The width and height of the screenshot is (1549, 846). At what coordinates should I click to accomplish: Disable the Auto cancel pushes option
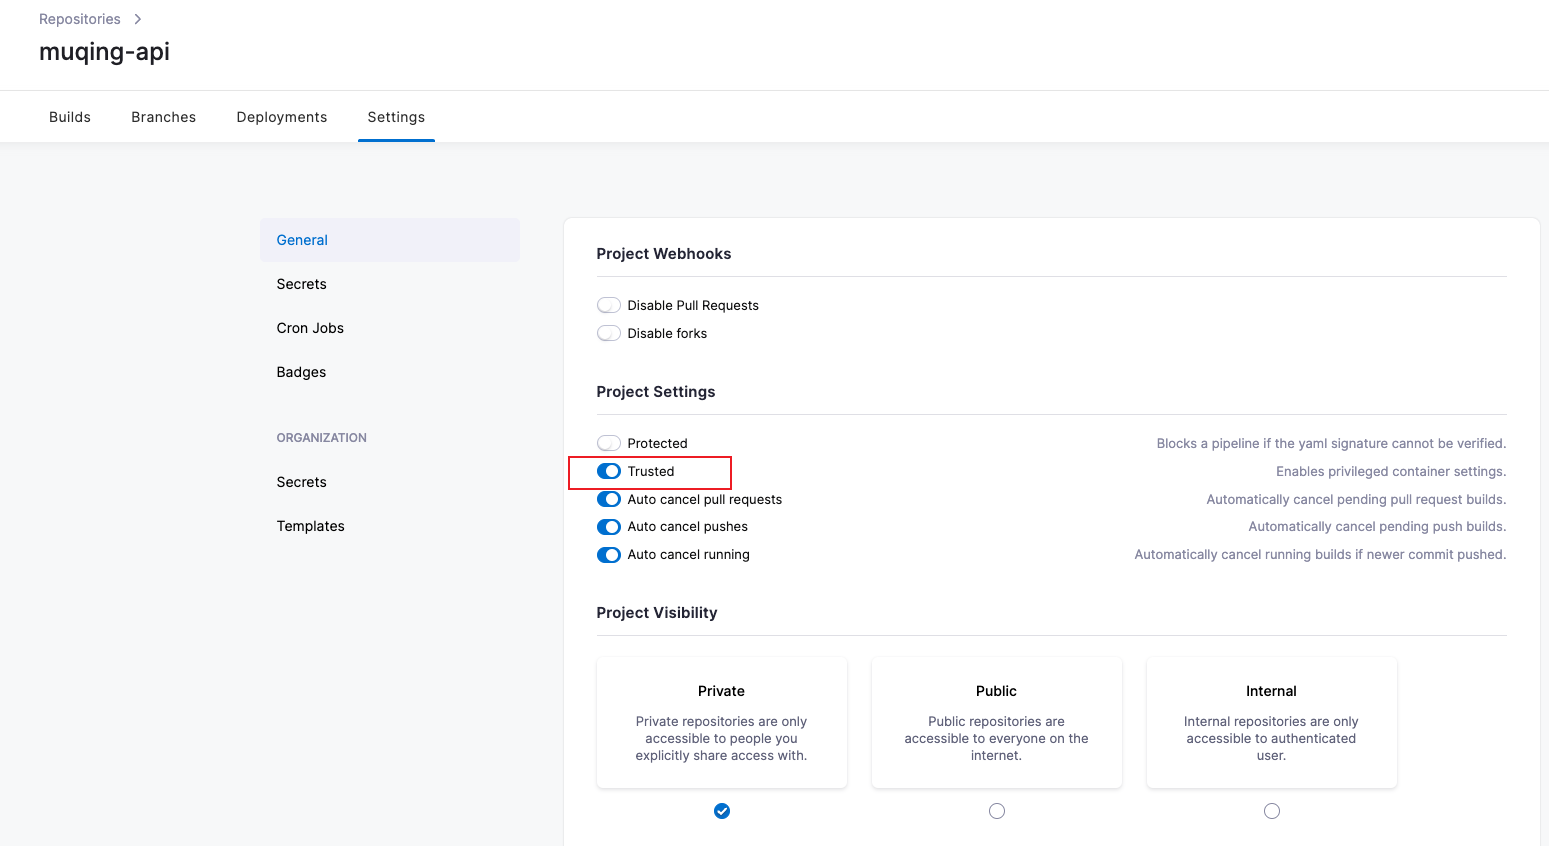pyautogui.click(x=609, y=527)
